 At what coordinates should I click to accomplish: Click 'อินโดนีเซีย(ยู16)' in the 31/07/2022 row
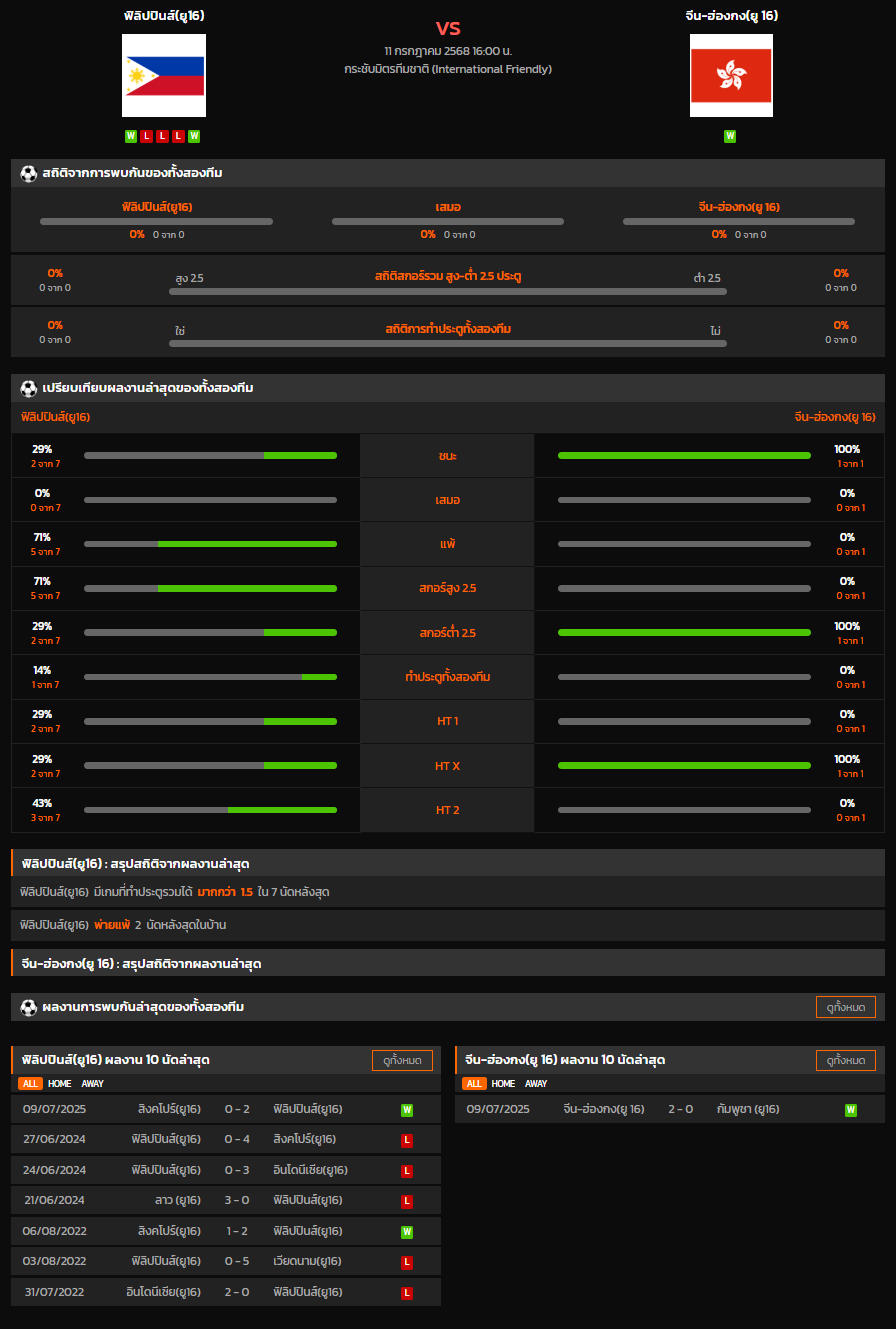tap(164, 1292)
